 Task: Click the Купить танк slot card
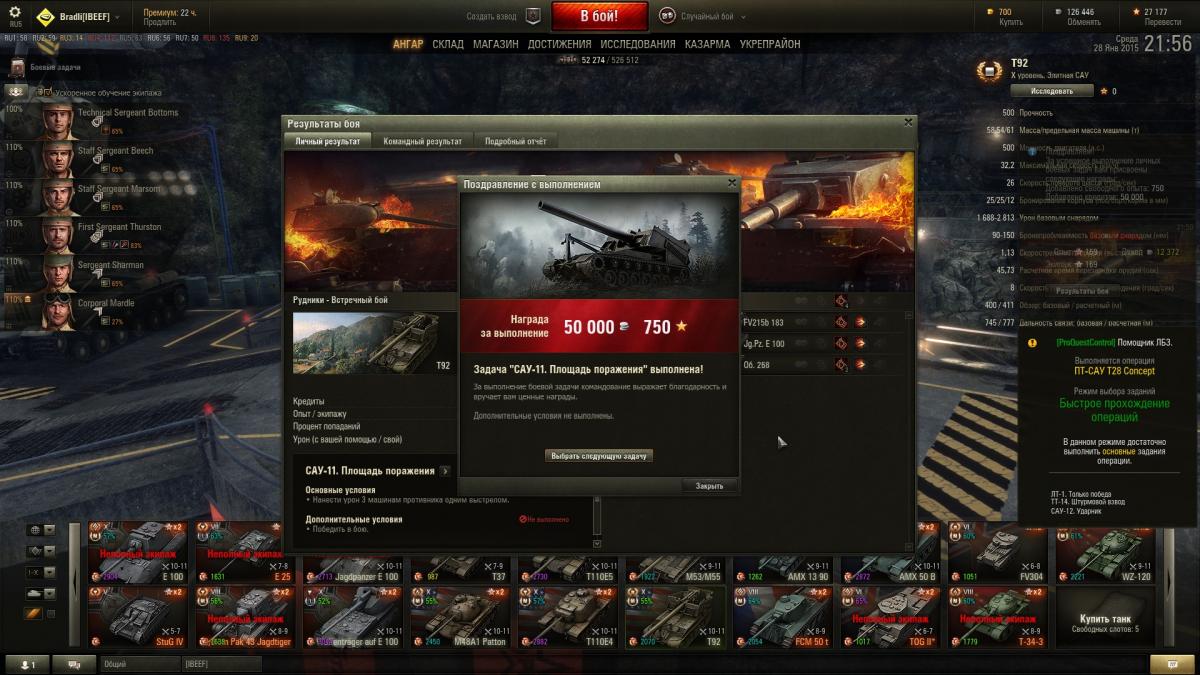coord(1105,617)
